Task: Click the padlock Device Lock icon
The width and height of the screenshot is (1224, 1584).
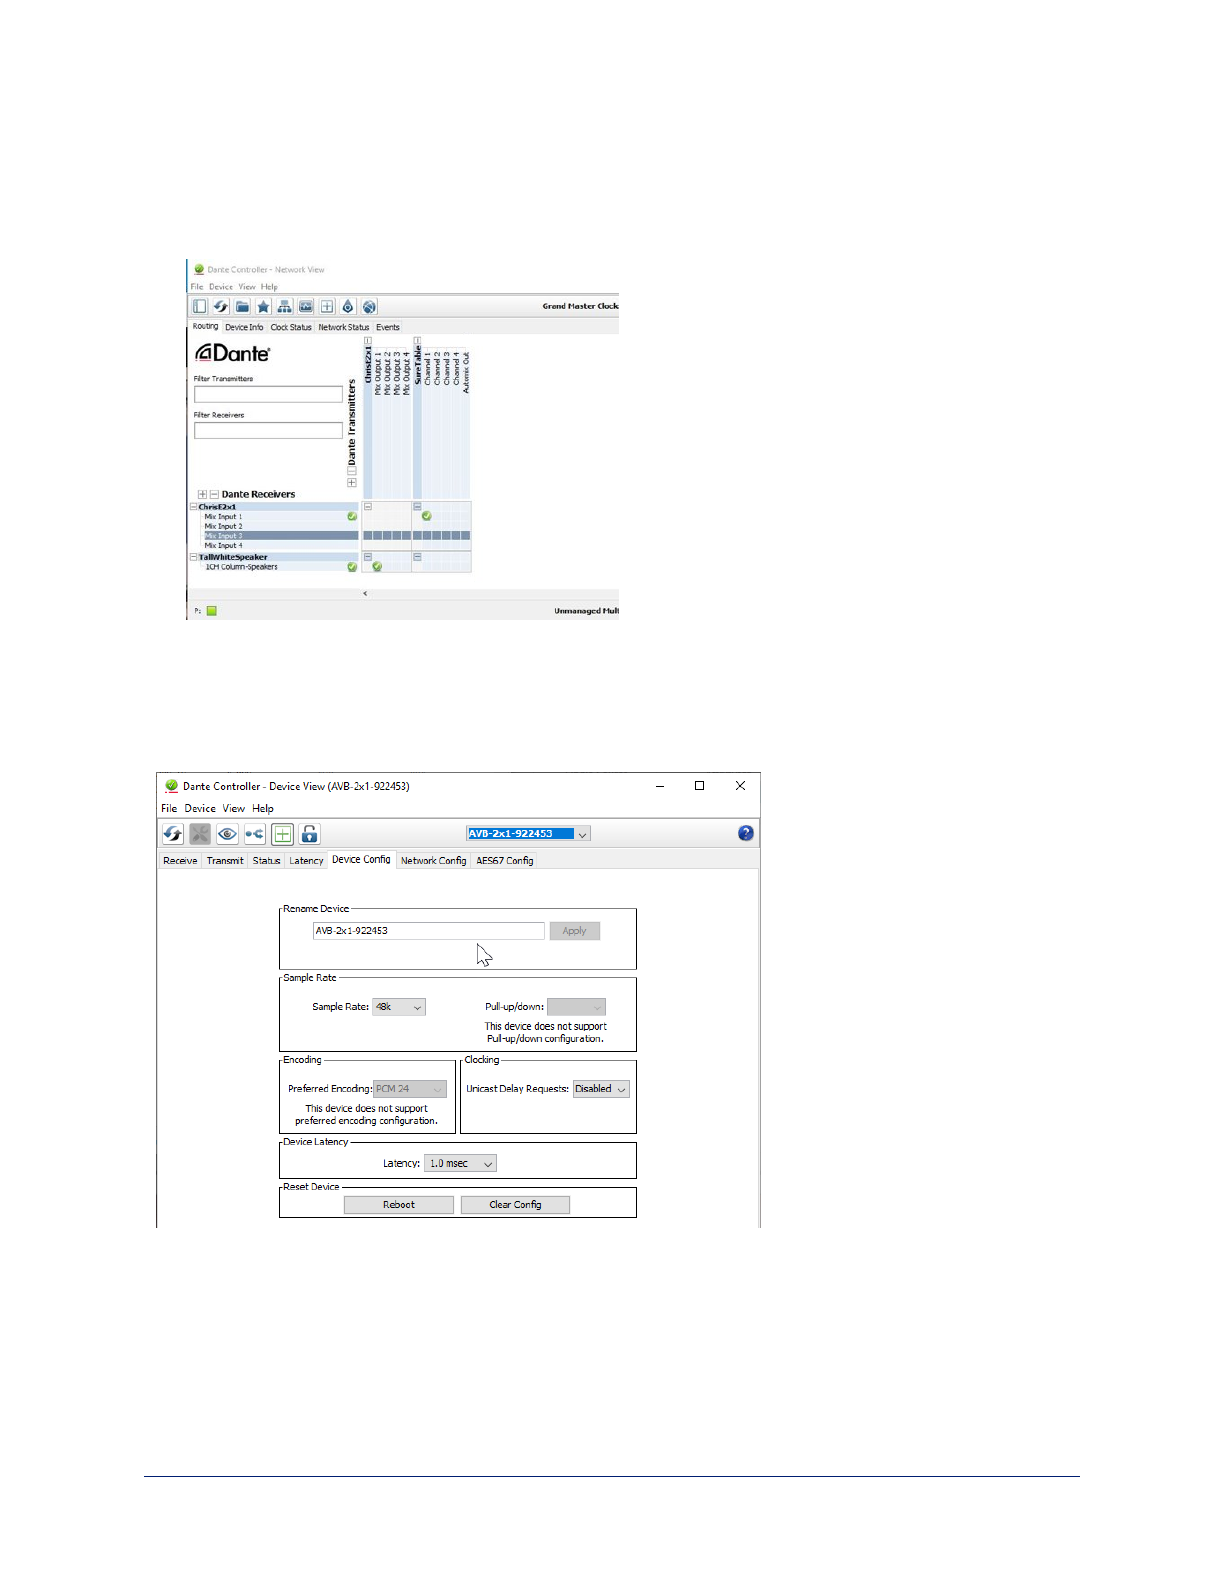Action: coord(310,834)
